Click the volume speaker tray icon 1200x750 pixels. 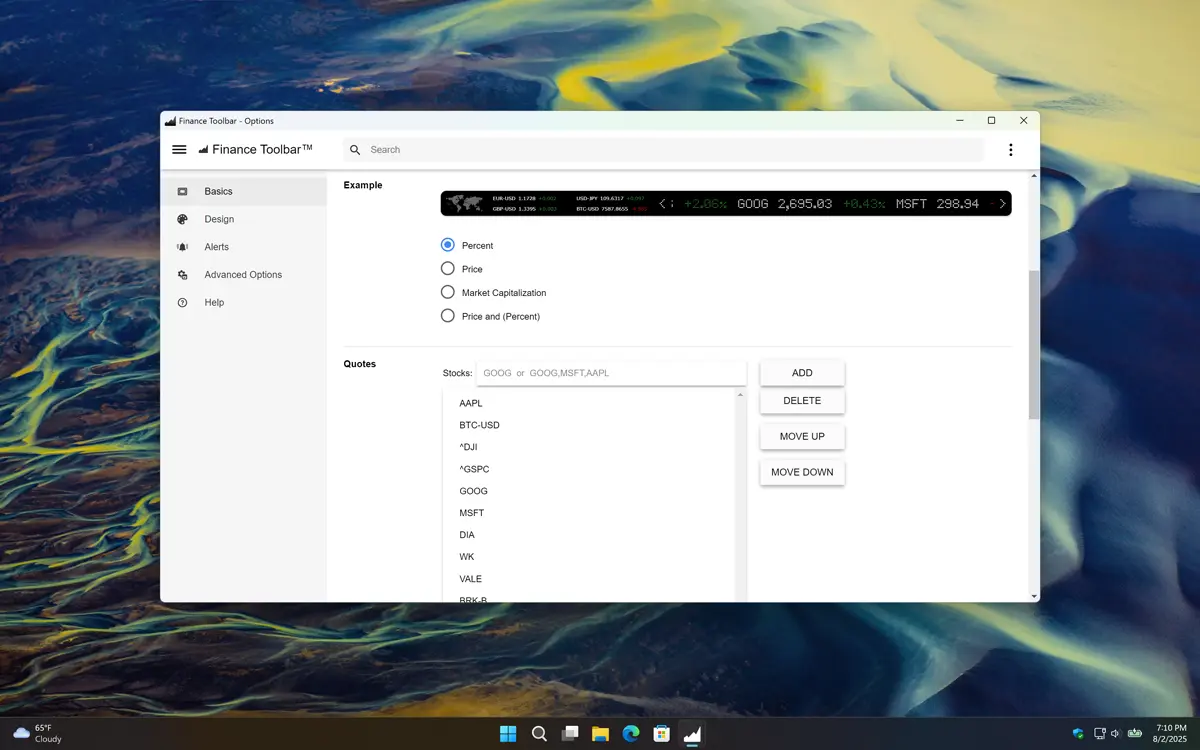click(x=1115, y=733)
